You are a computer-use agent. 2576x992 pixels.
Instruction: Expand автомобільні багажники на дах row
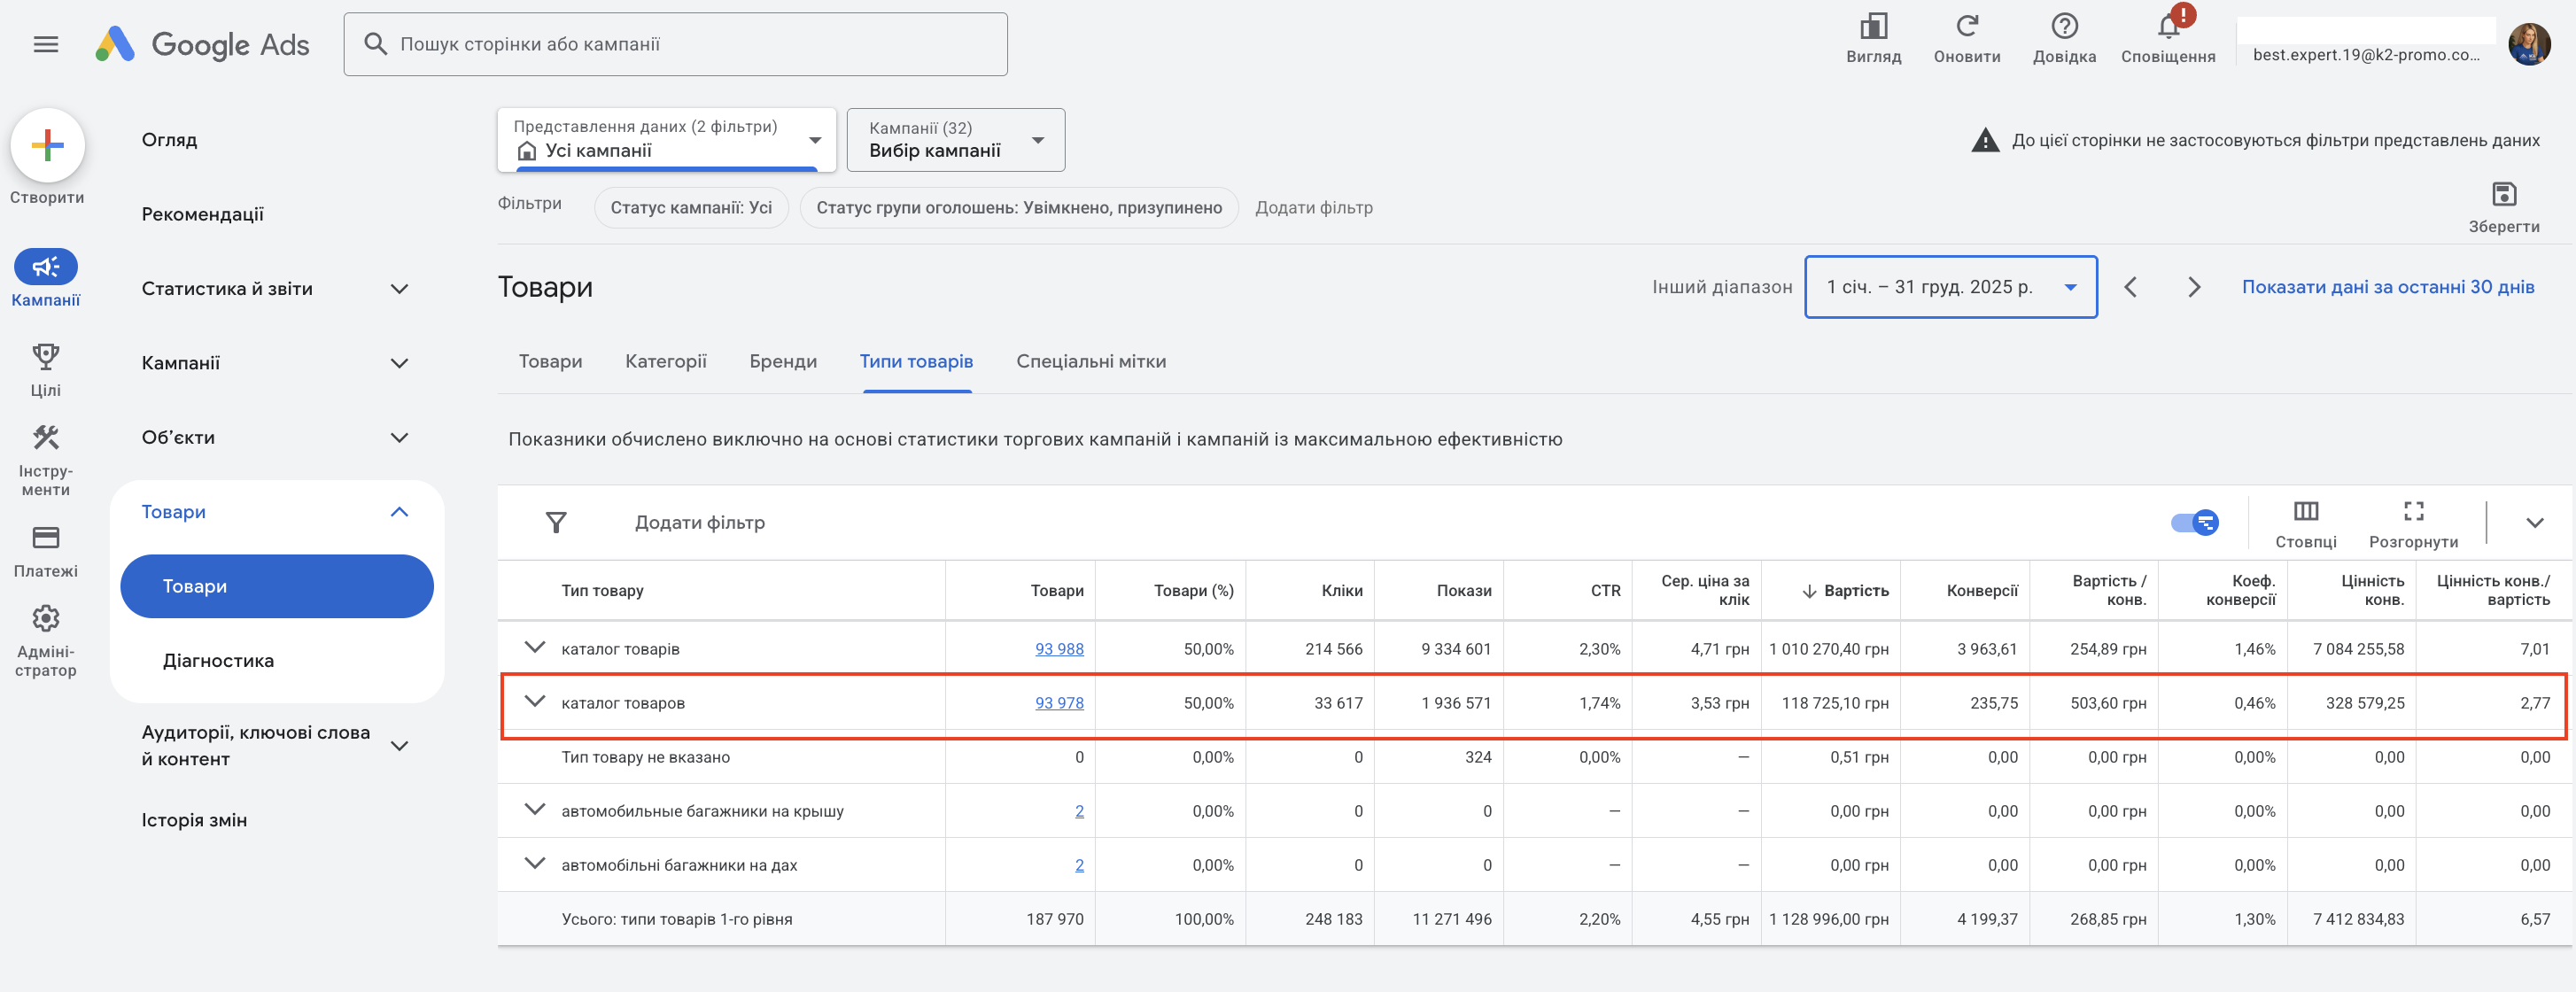(535, 864)
